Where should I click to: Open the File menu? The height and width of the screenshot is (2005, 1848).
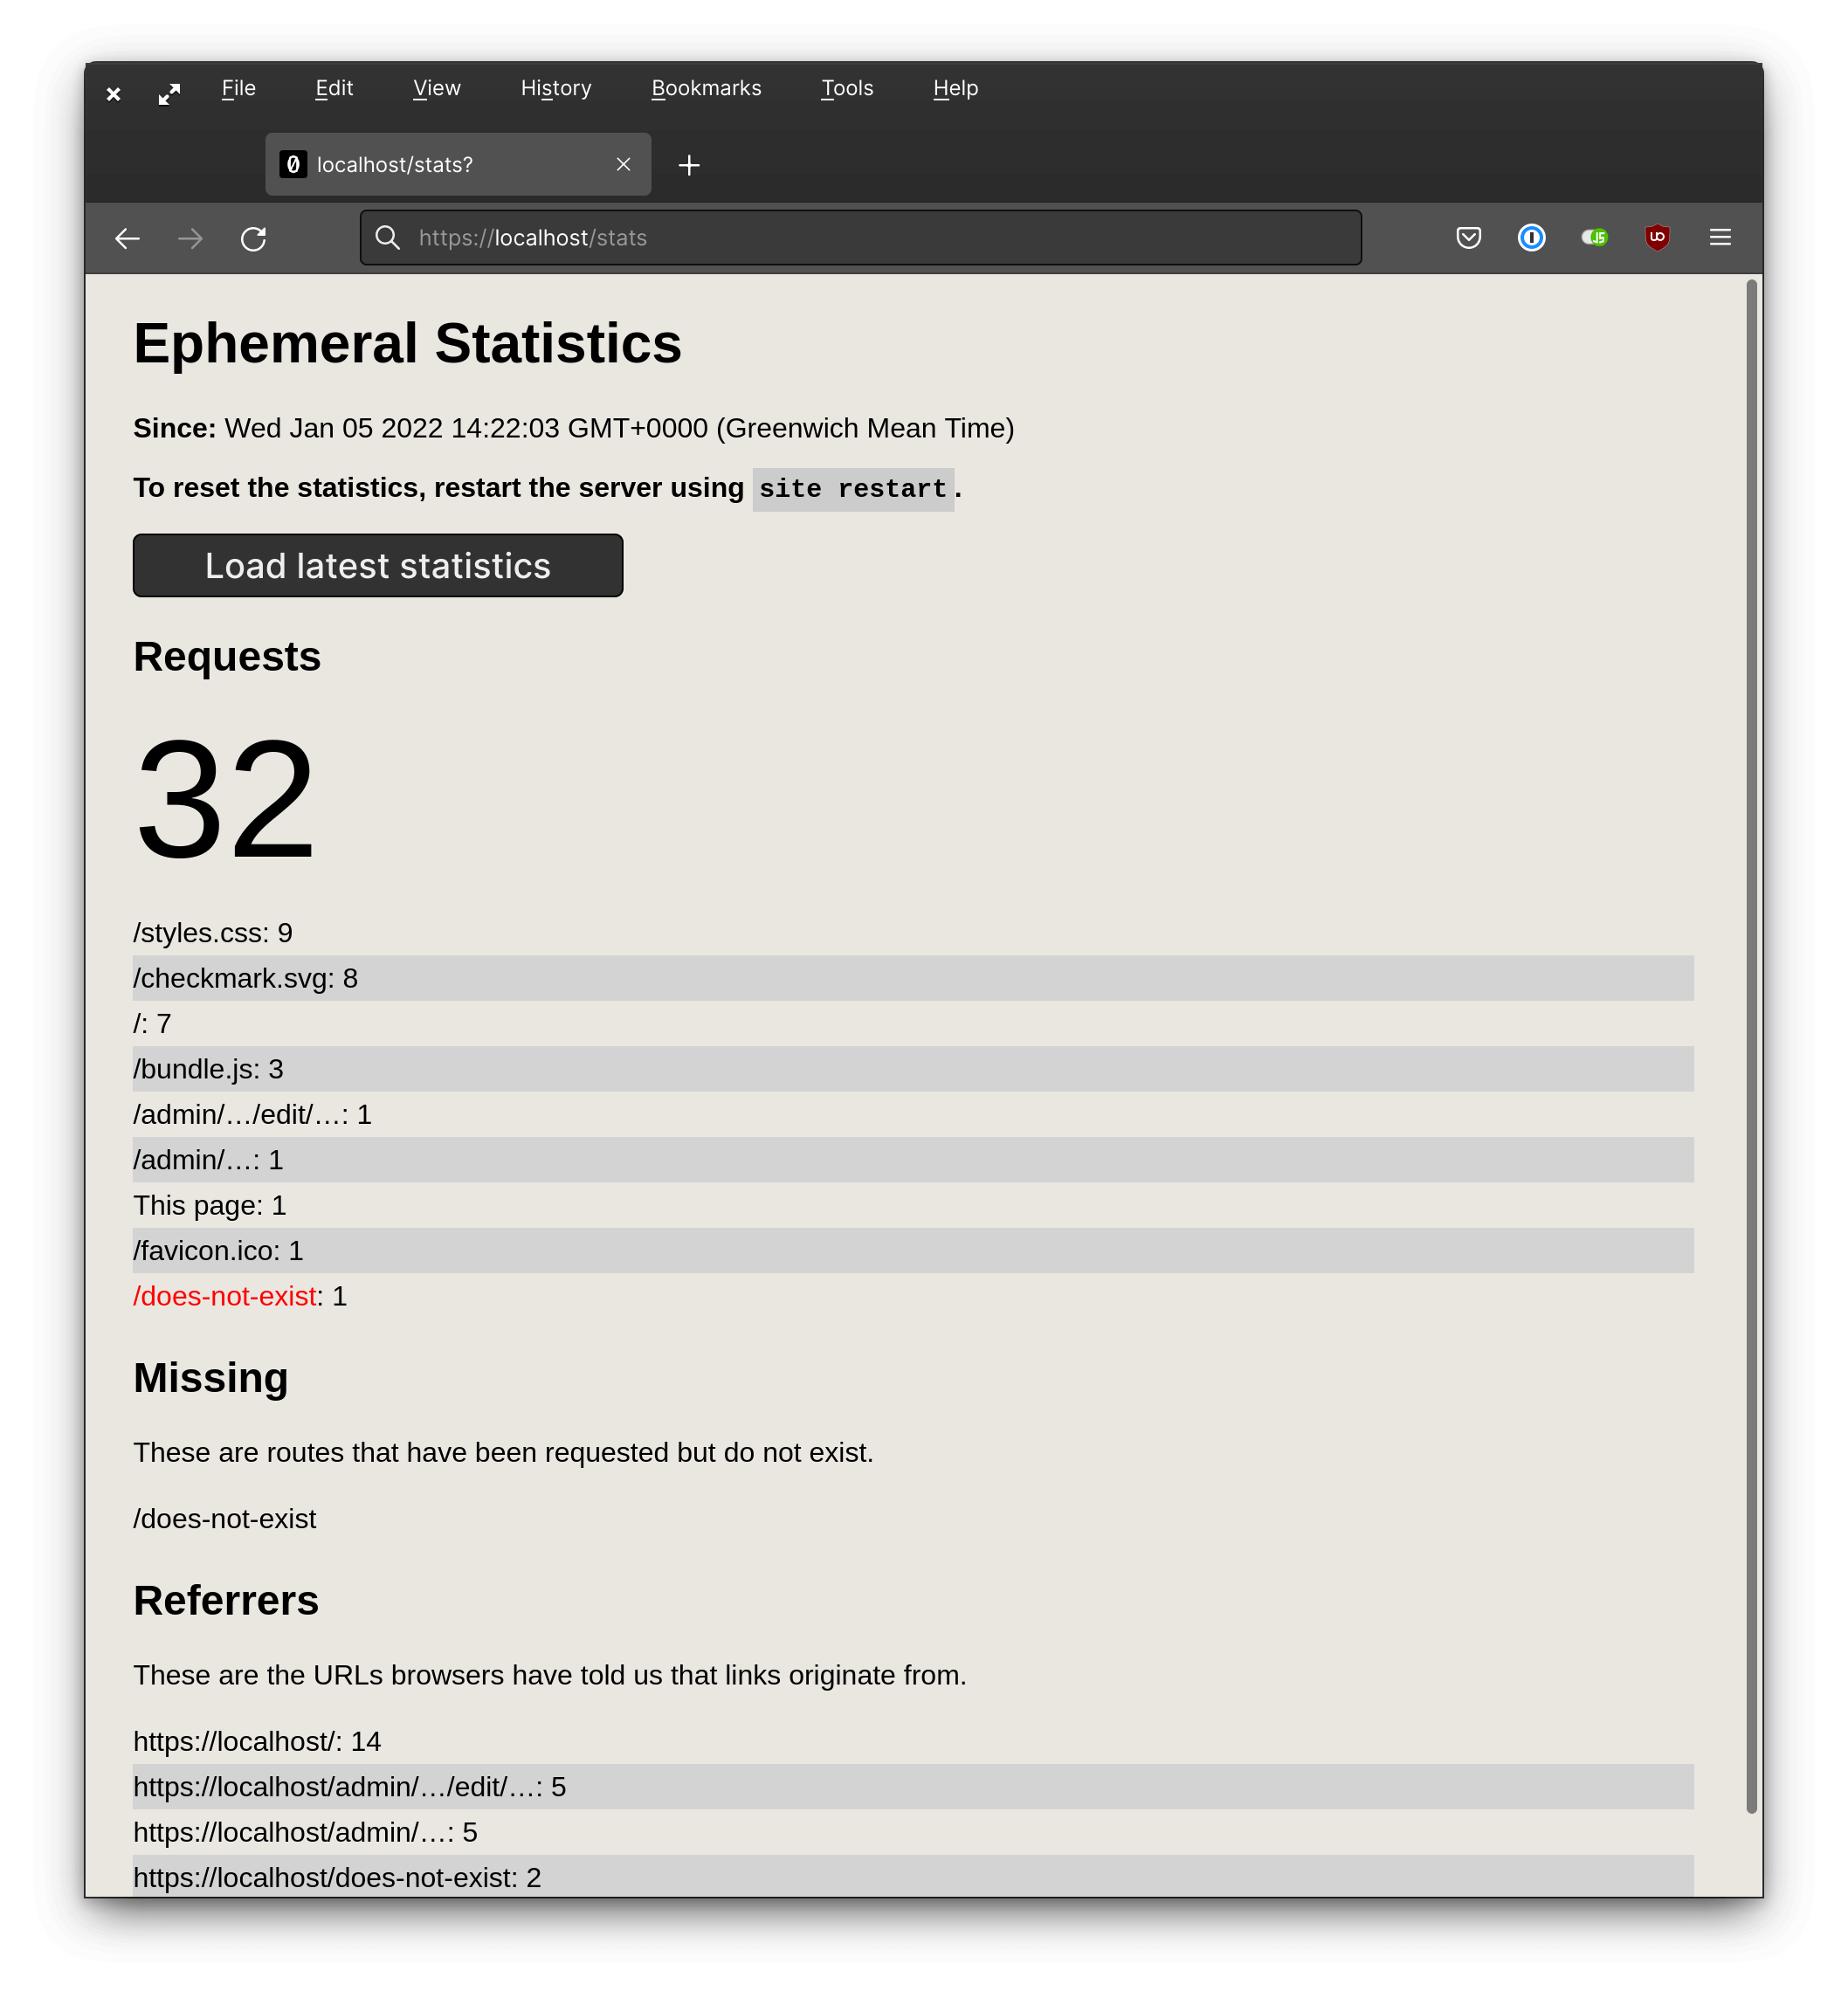(x=238, y=88)
